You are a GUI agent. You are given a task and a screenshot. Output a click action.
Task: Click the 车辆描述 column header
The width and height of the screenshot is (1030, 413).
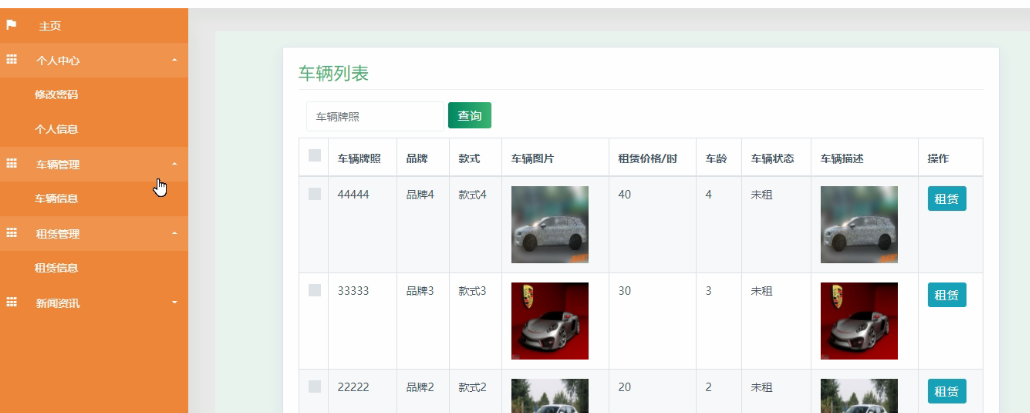842,159
